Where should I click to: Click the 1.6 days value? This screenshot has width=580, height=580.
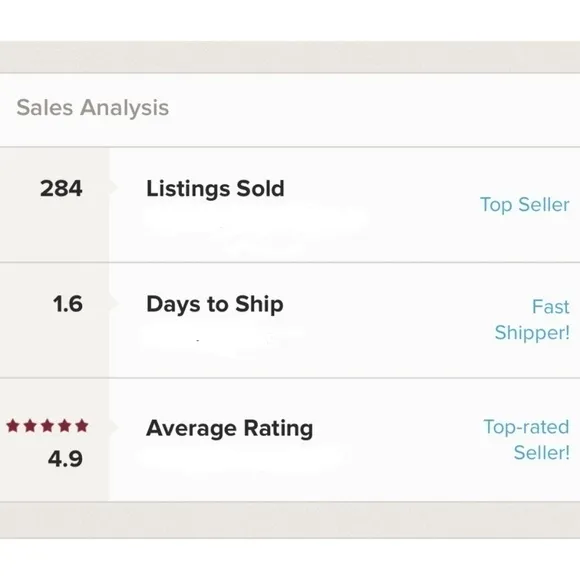coord(68,304)
